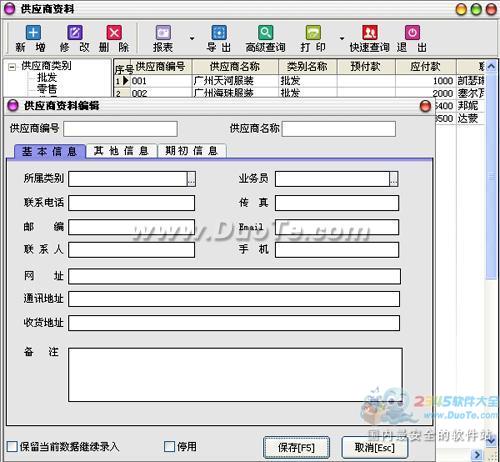Enable 保留当前数据继续录入 checkbox
The image size is (500, 462).
tap(12, 446)
